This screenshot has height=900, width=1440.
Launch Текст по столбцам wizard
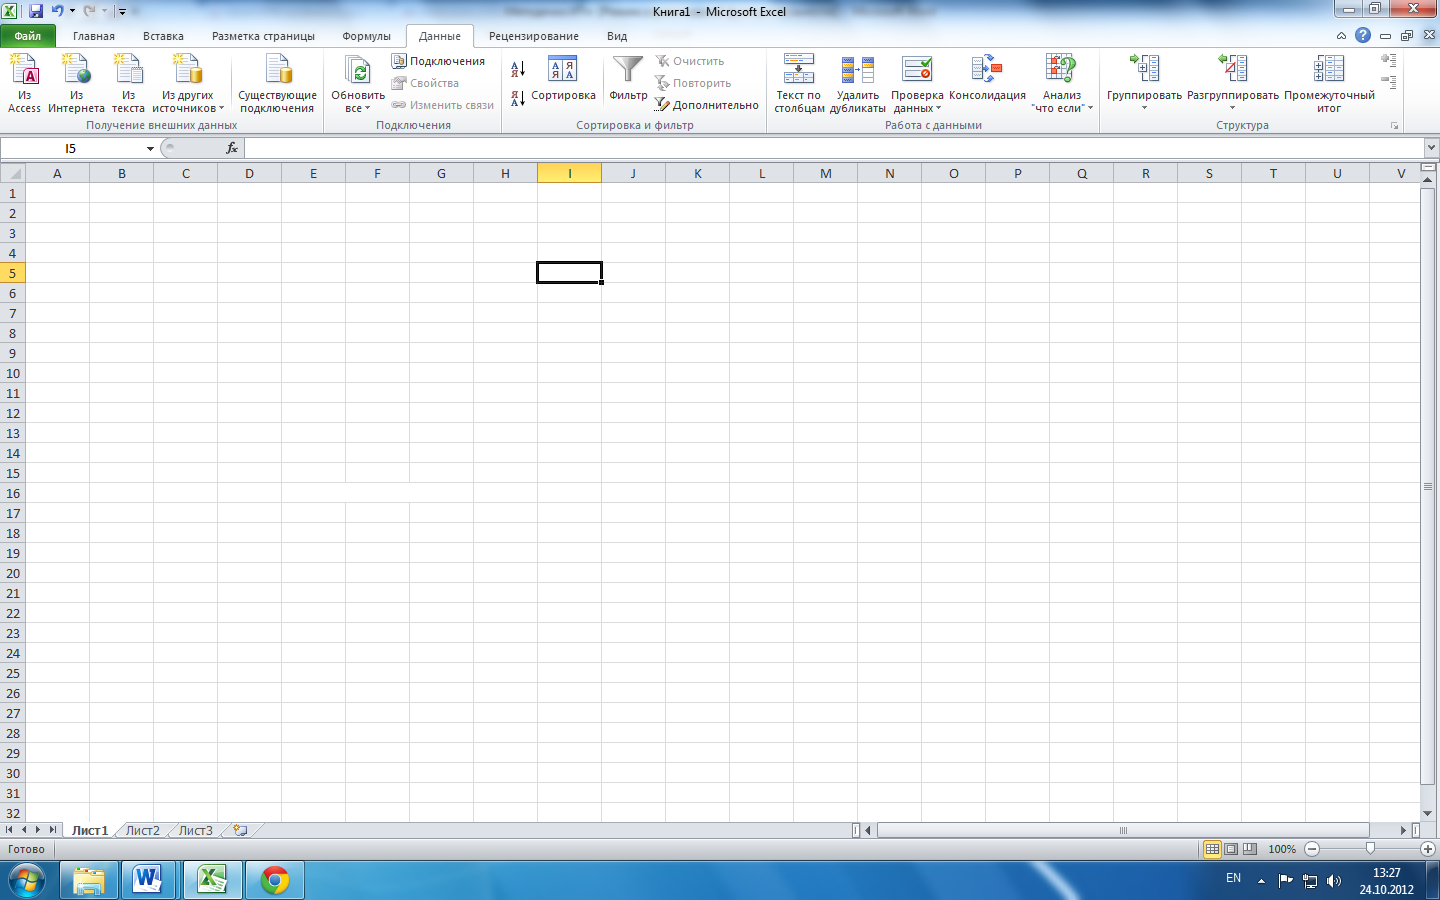click(799, 83)
